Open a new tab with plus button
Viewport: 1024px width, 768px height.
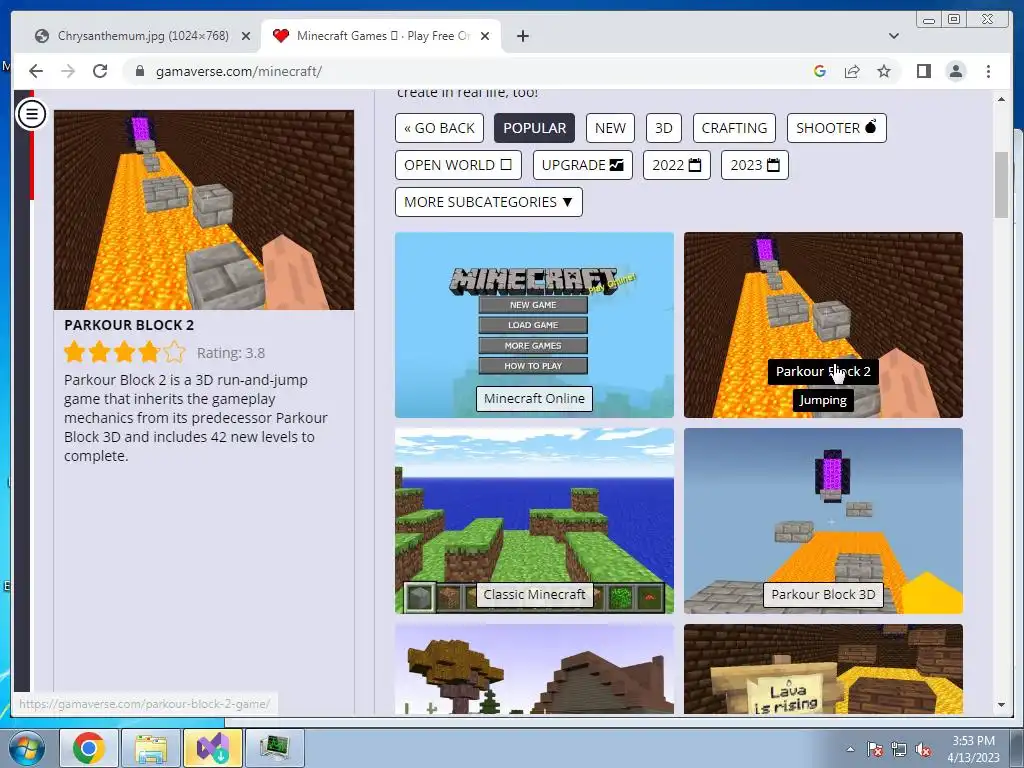[x=522, y=36]
